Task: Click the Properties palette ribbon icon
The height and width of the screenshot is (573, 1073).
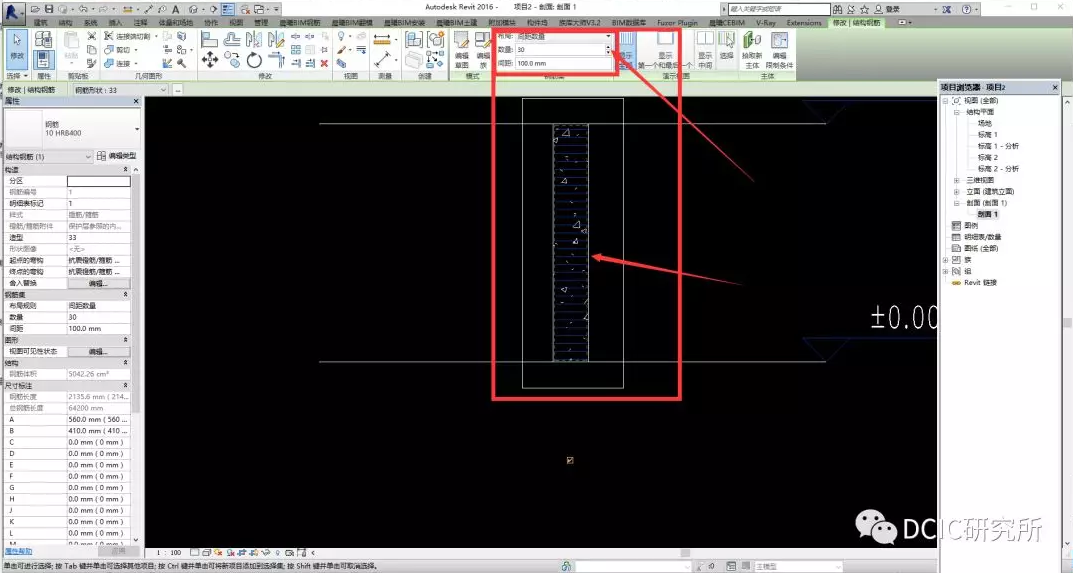Action: tap(44, 60)
